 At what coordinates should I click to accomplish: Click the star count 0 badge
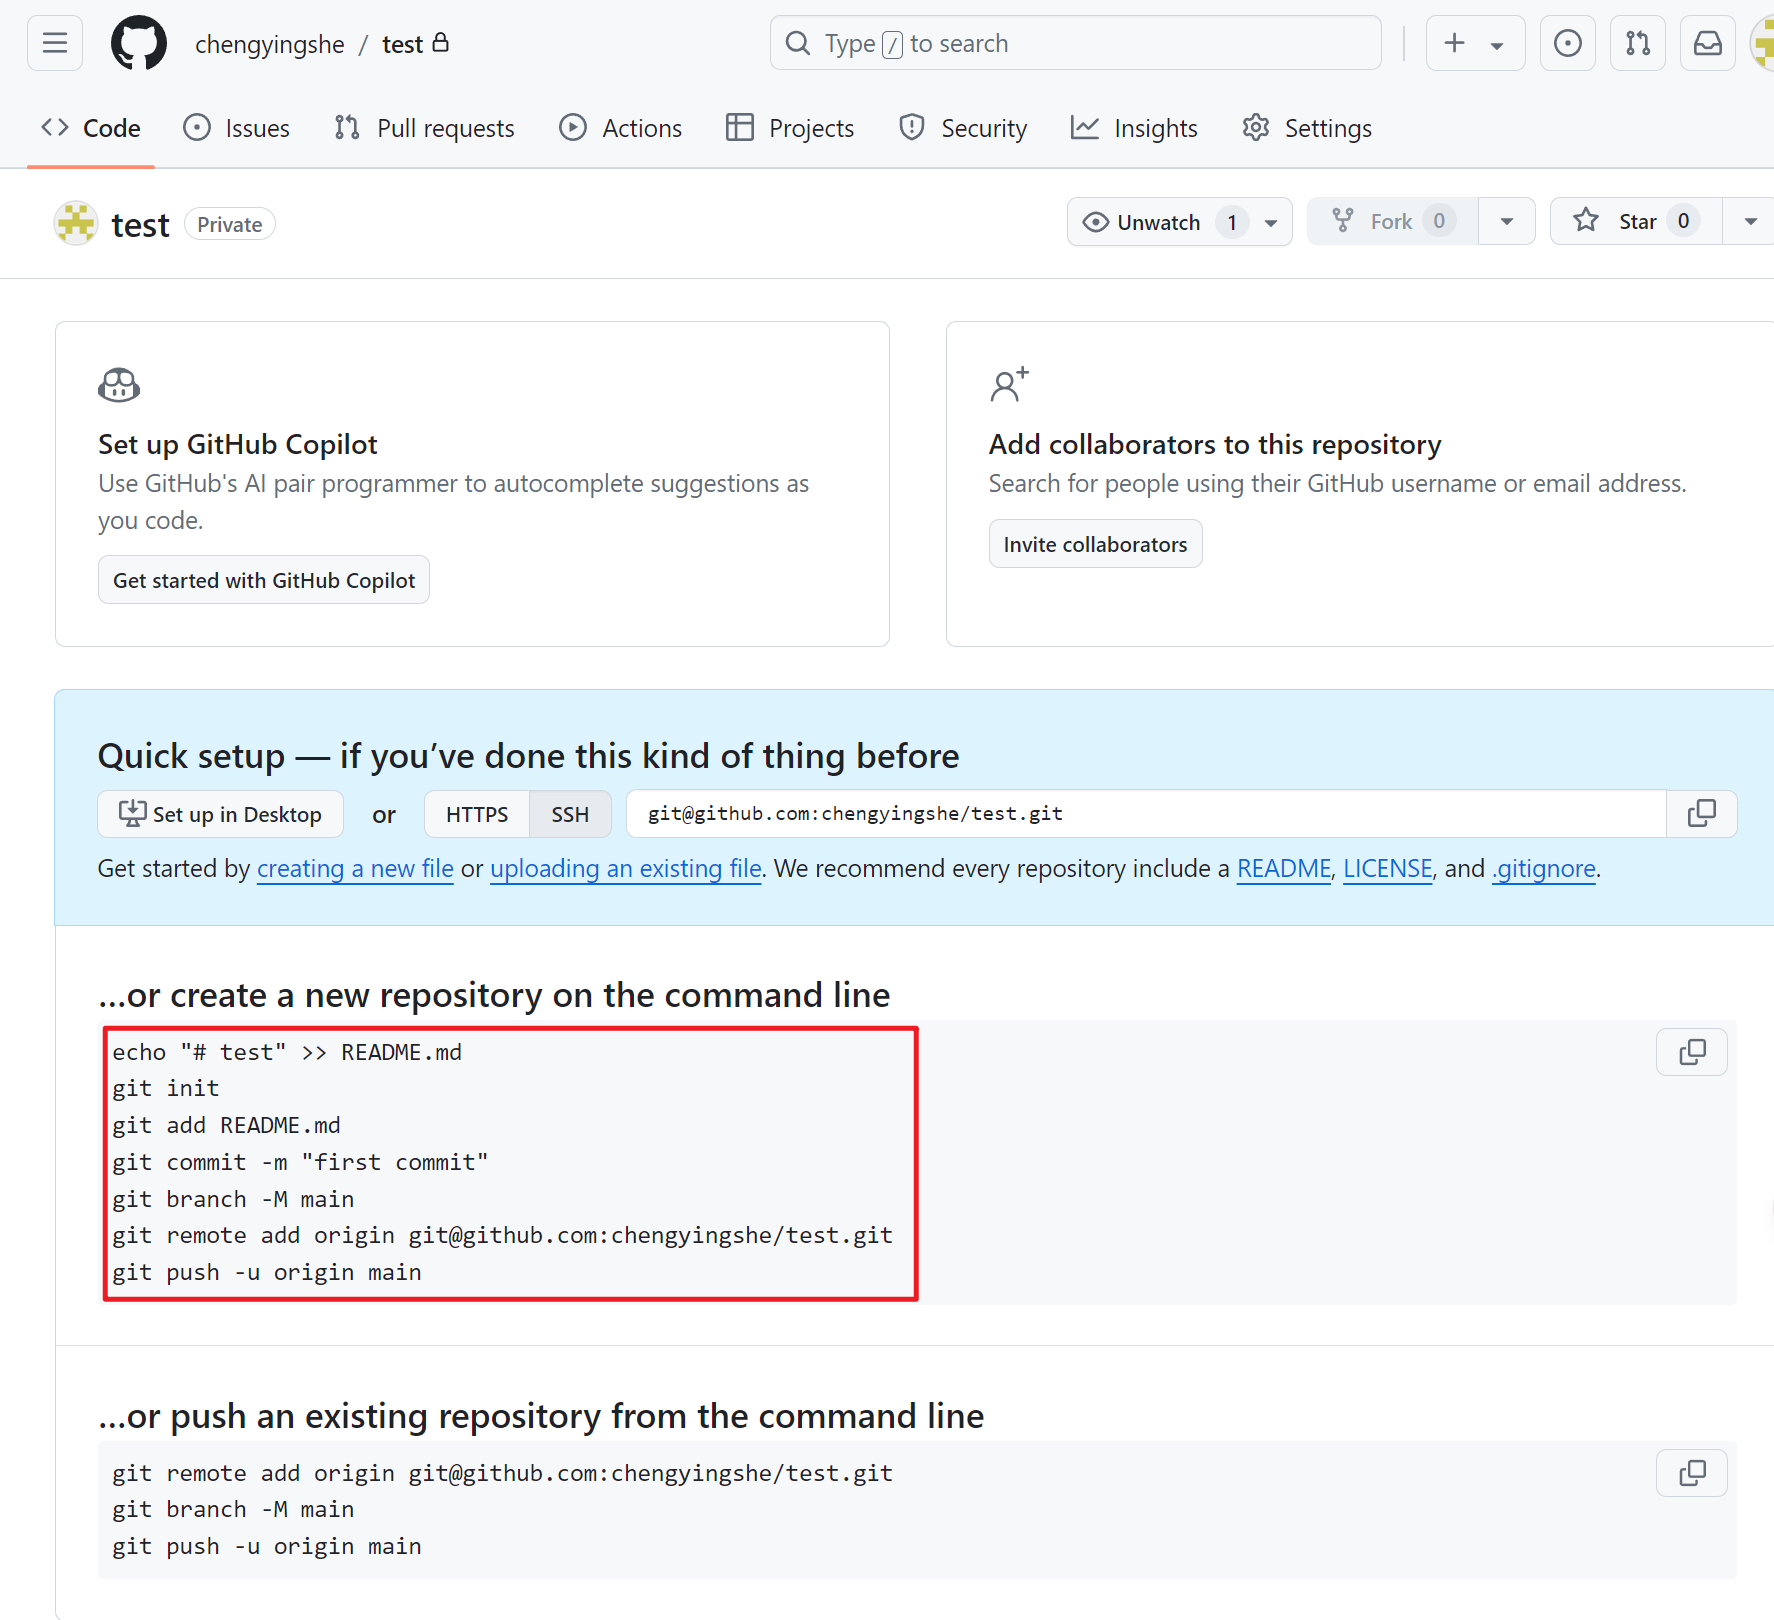tap(1683, 221)
